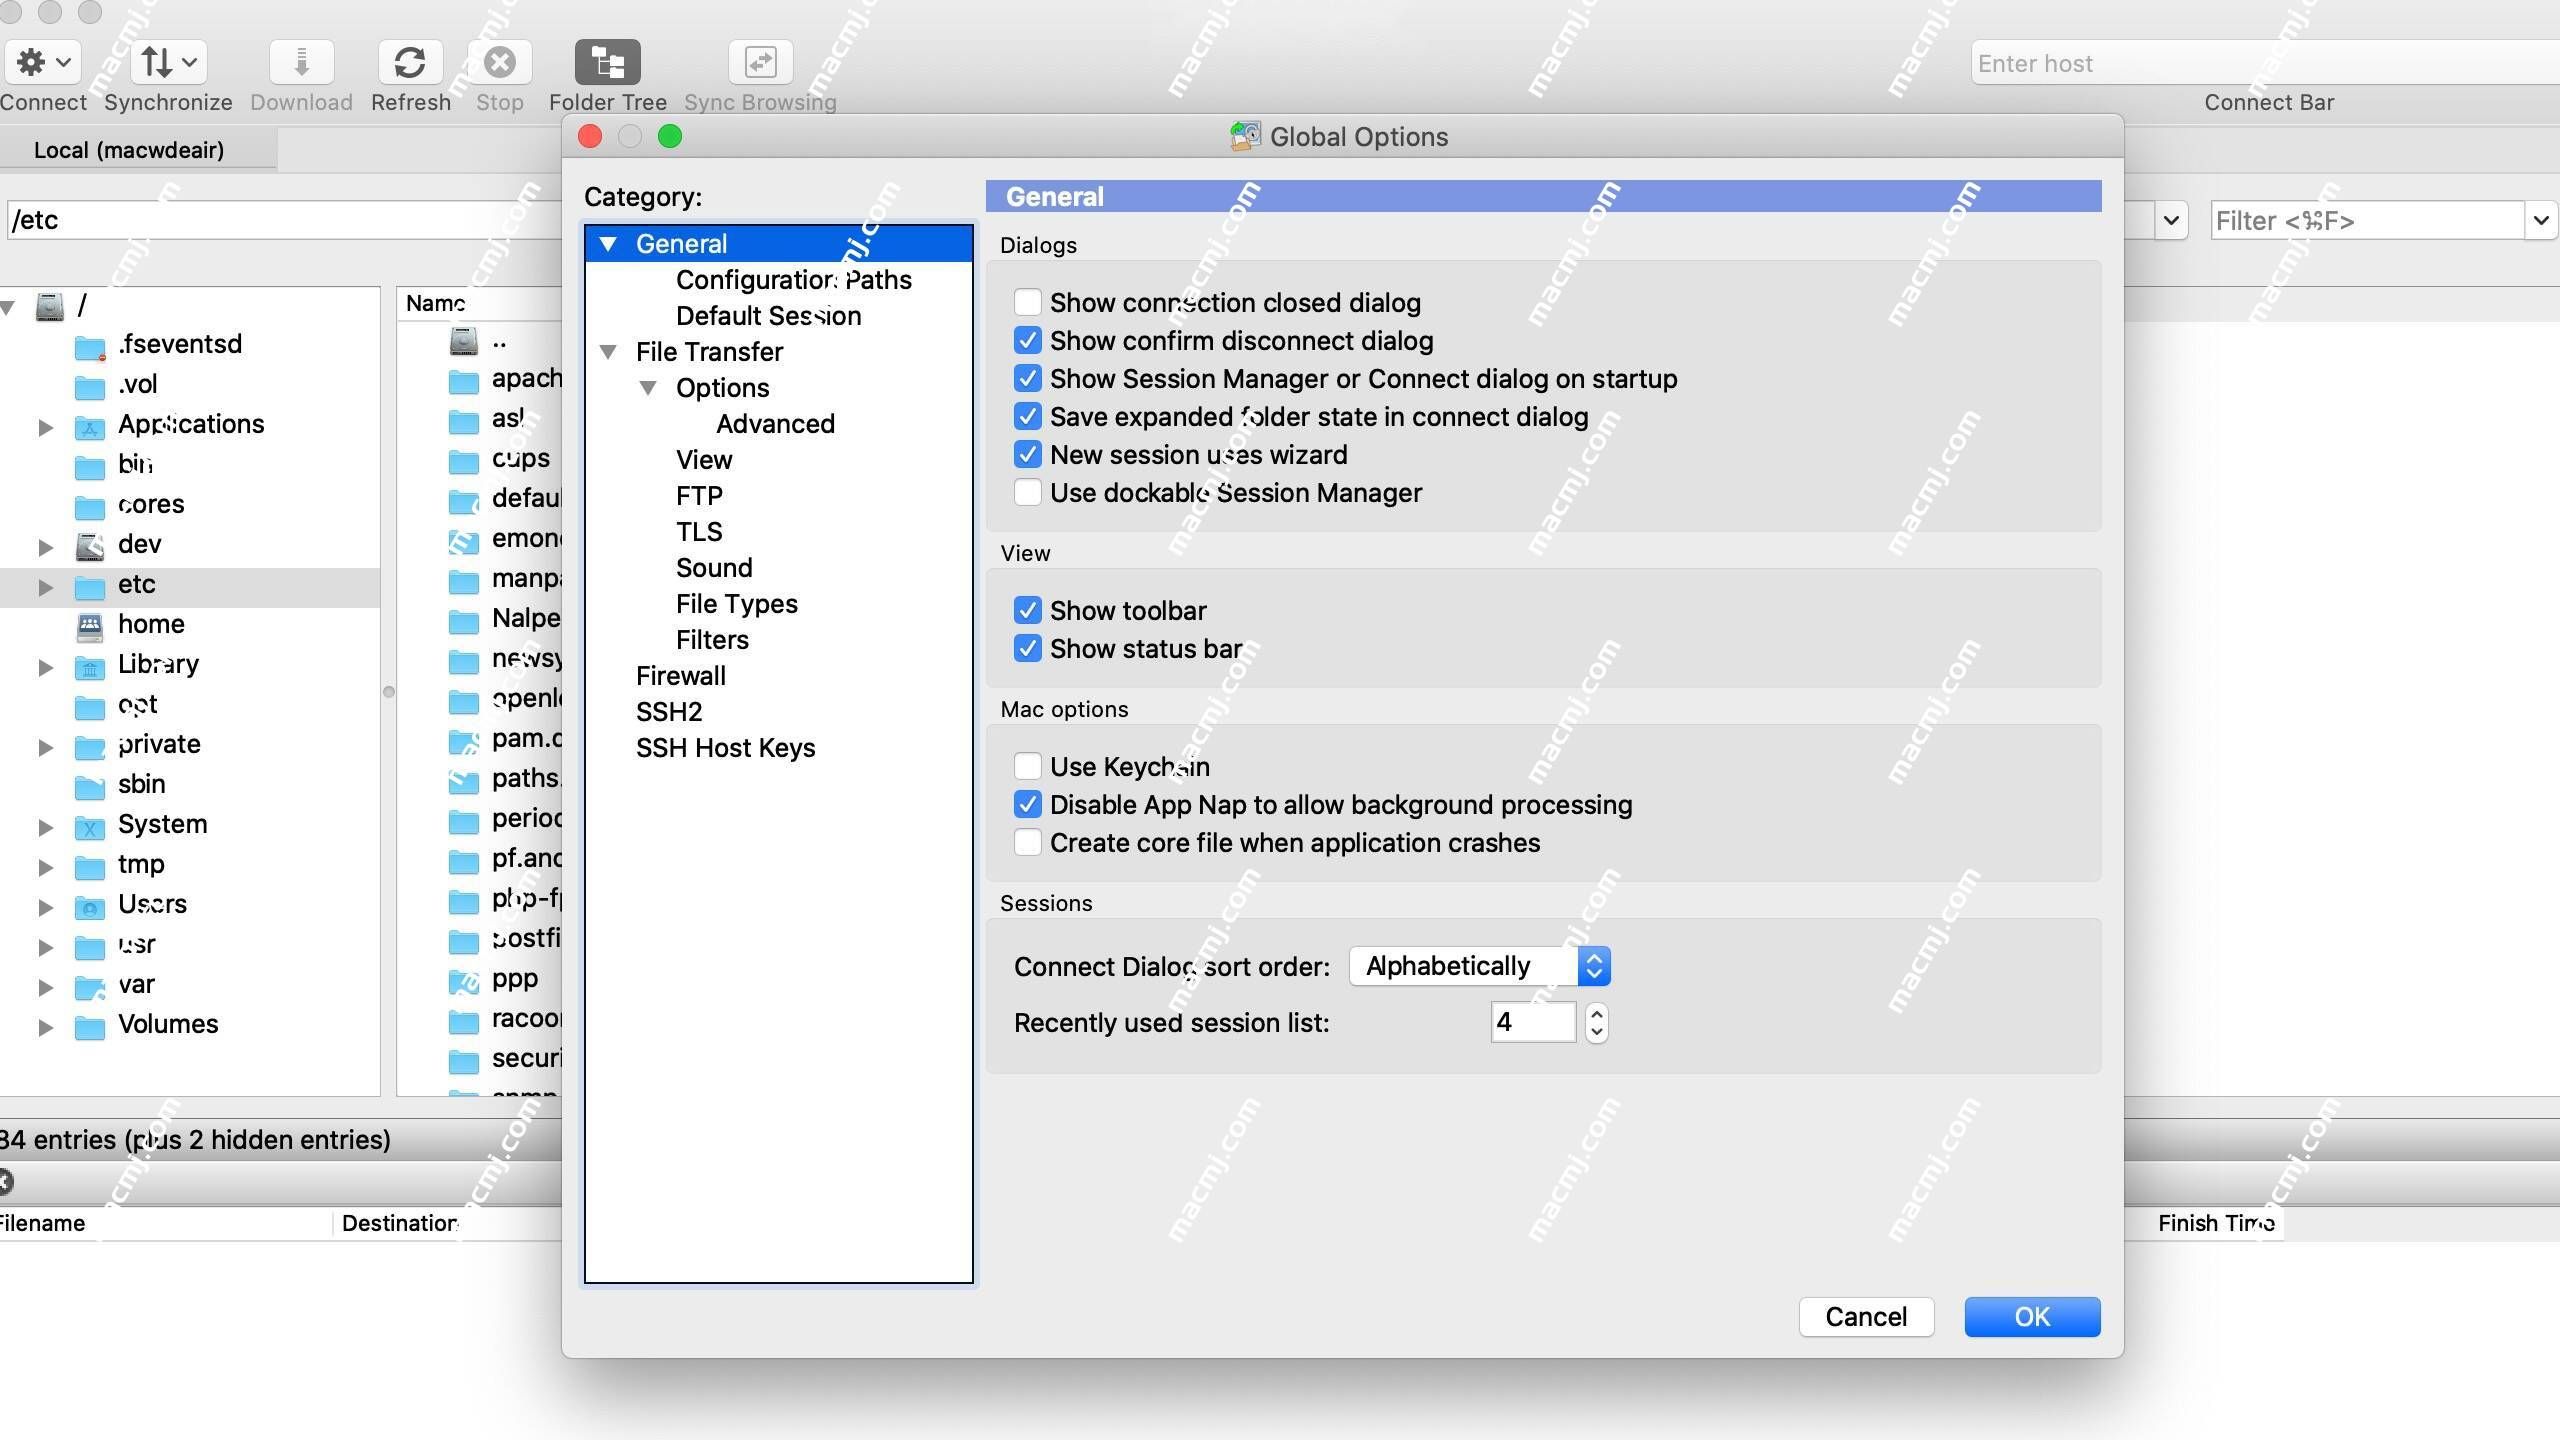2560x1440 pixels.
Task: Uncheck Show status bar option
Action: (x=1027, y=648)
